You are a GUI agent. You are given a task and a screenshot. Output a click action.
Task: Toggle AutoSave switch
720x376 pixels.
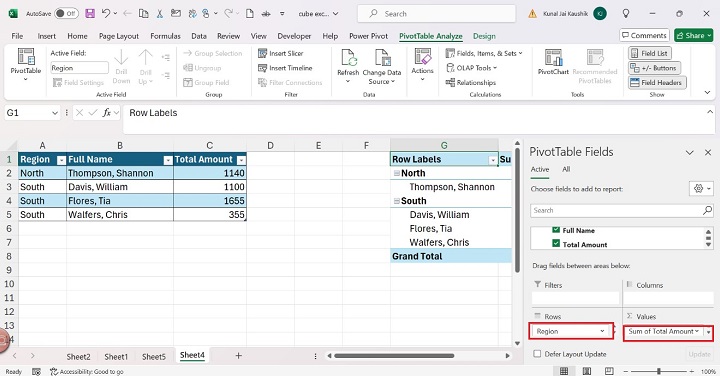(x=66, y=13)
